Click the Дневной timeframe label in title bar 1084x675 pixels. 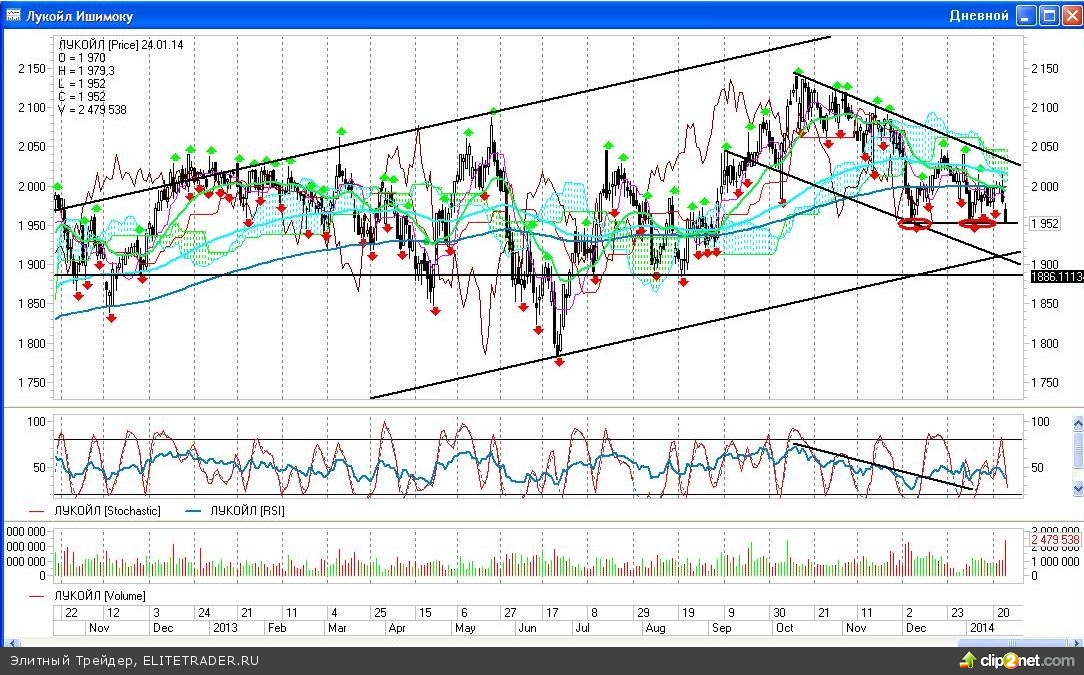[x=977, y=16]
